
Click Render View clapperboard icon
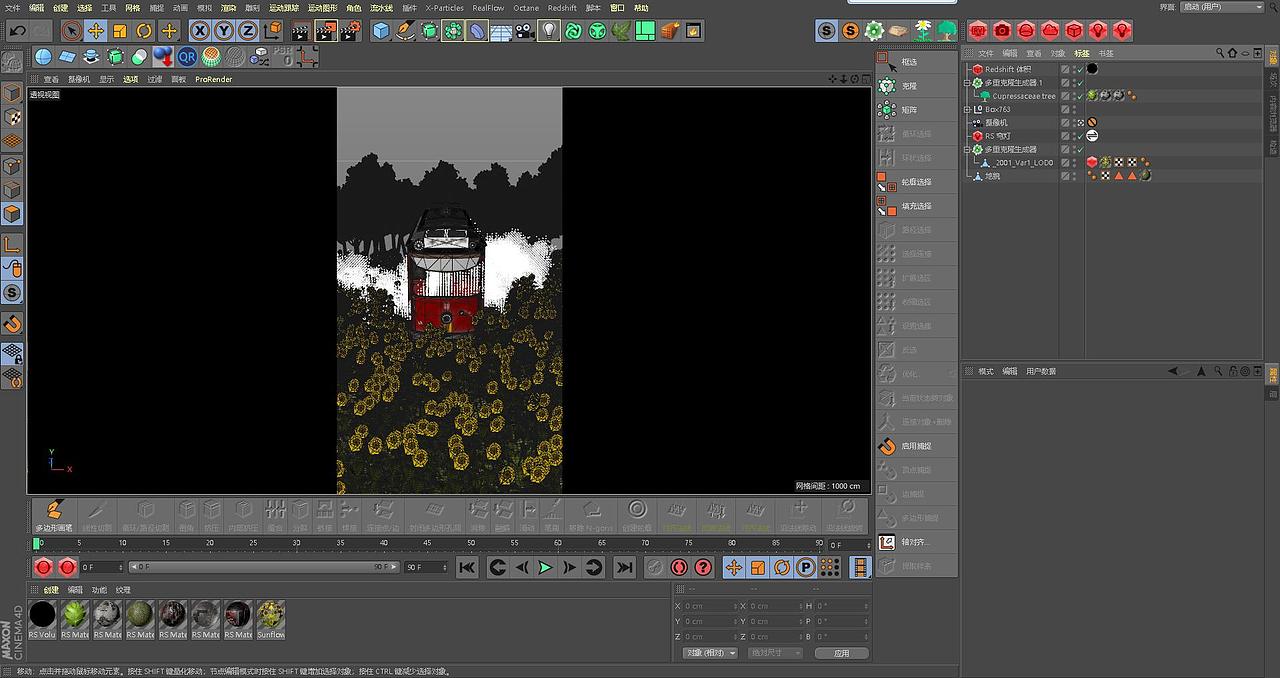point(301,31)
